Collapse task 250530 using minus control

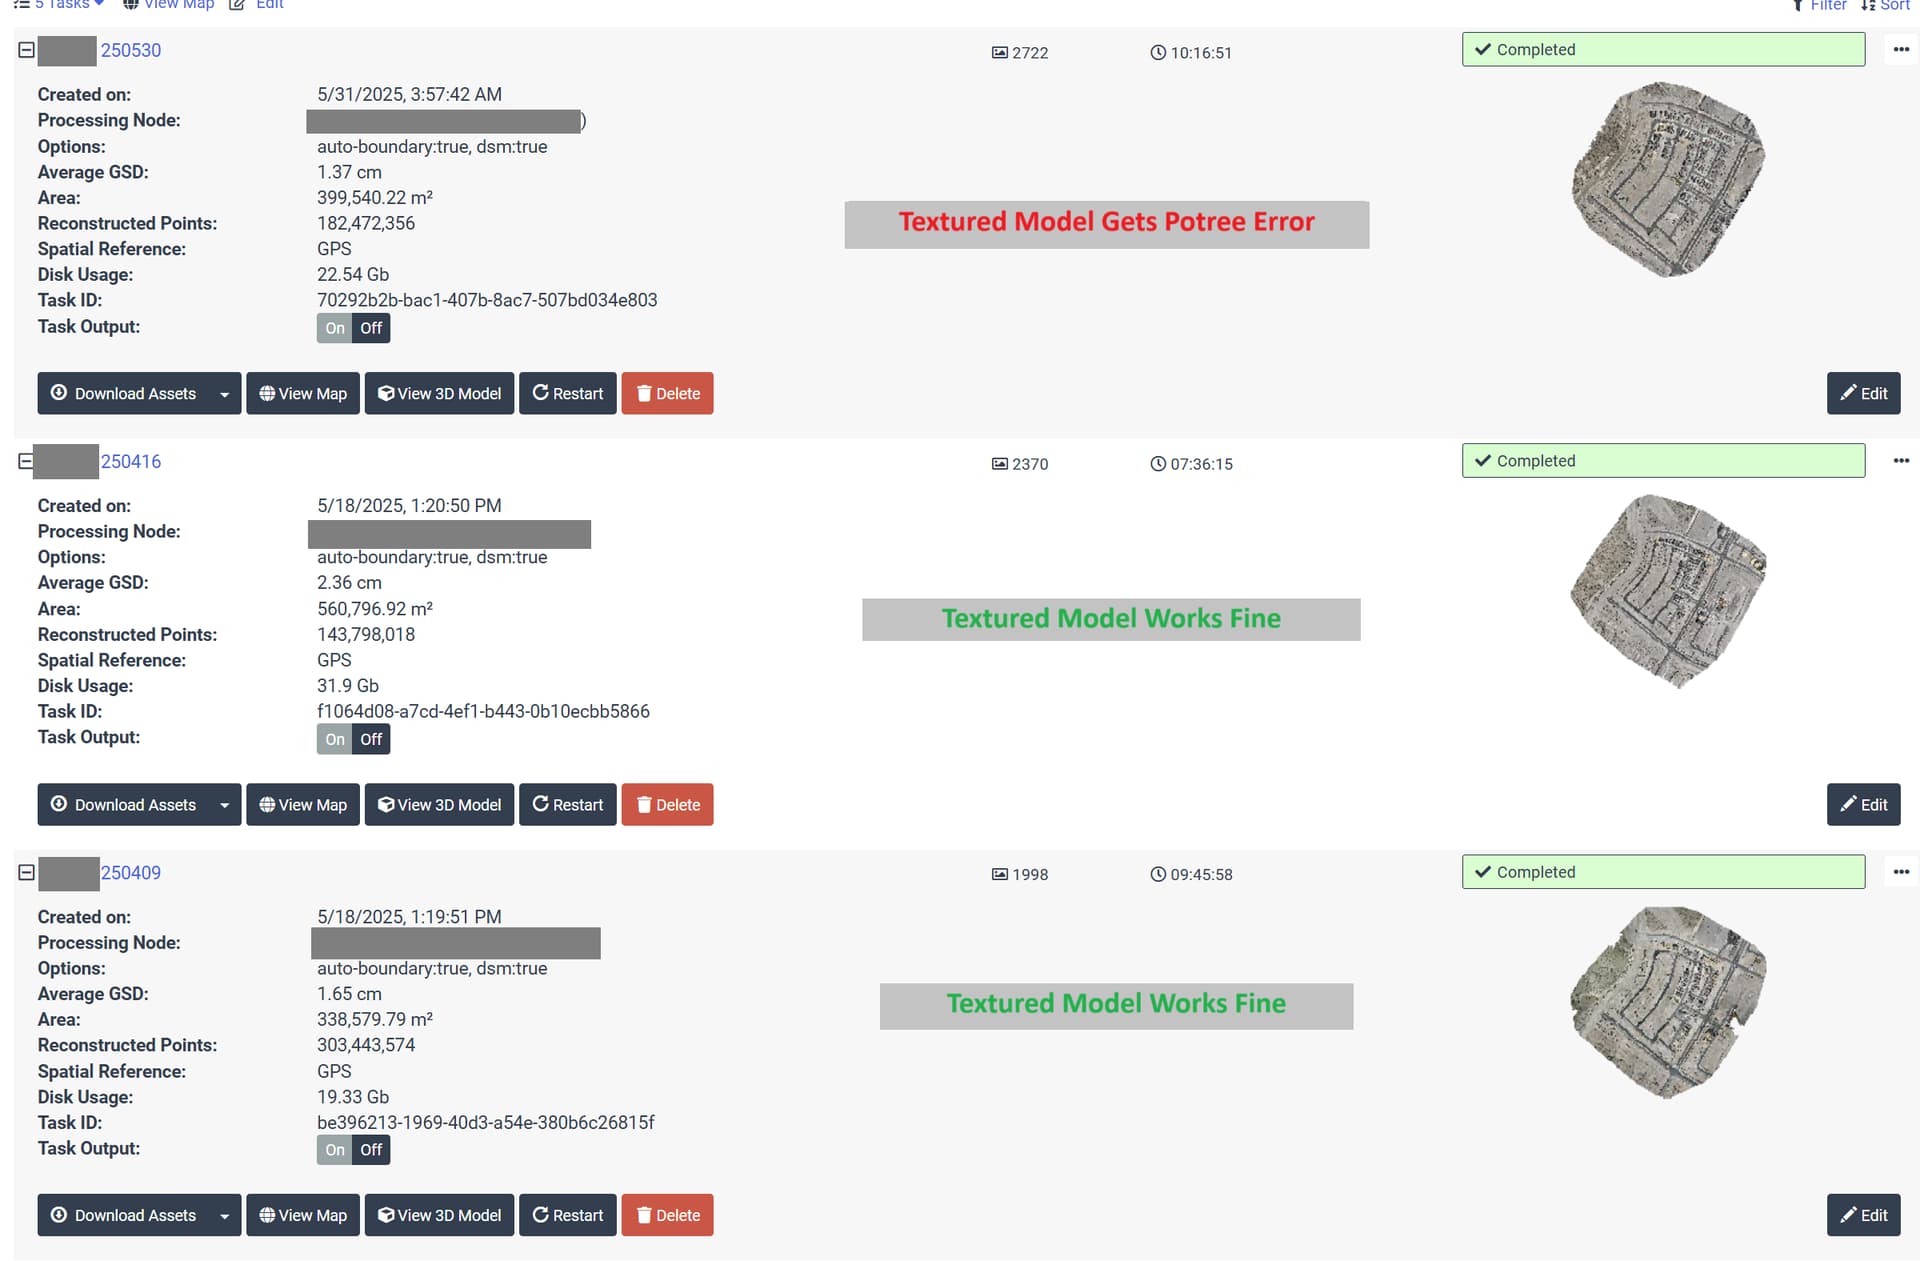pos(25,49)
